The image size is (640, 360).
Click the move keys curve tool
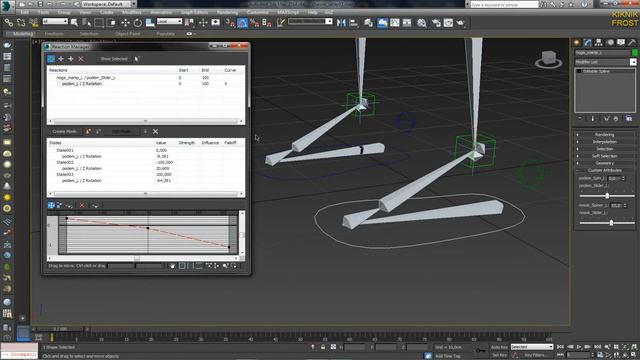click(x=51, y=205)
